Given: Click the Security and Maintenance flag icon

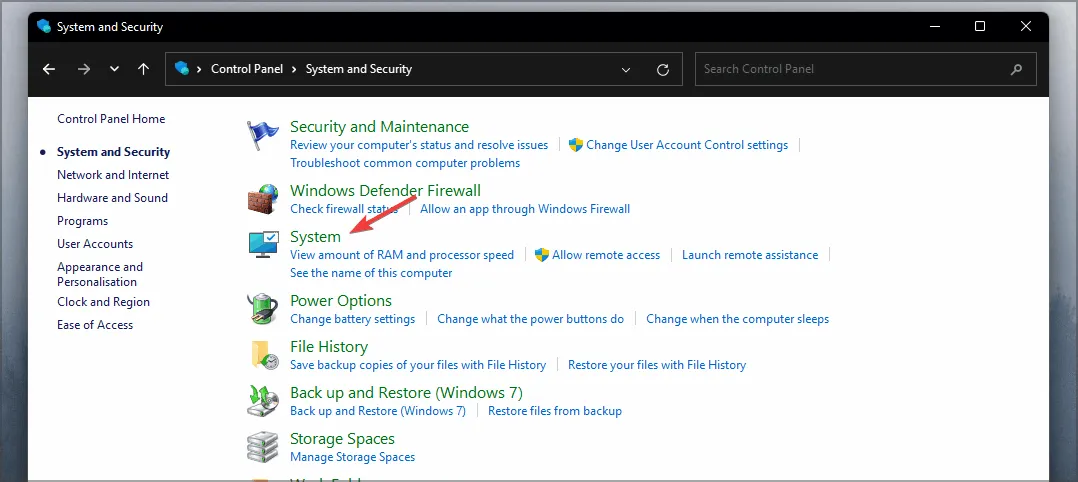Looking at the screenshot, I should pyautogui.click(x=263, y=137).
